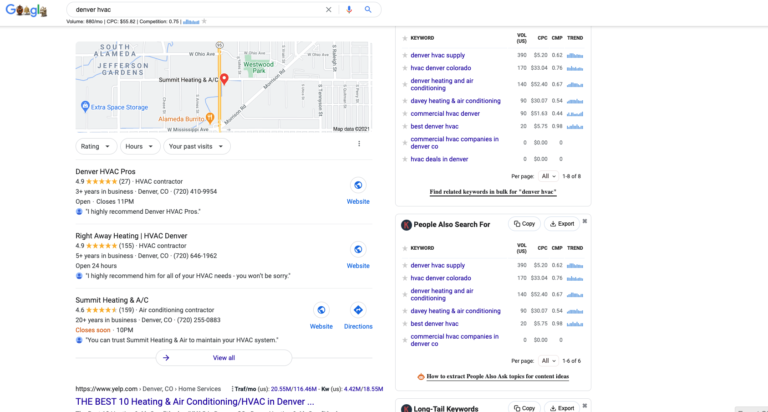Star 'davey heating & air conditioning' in People Also Search For

(x=405, y=311)
